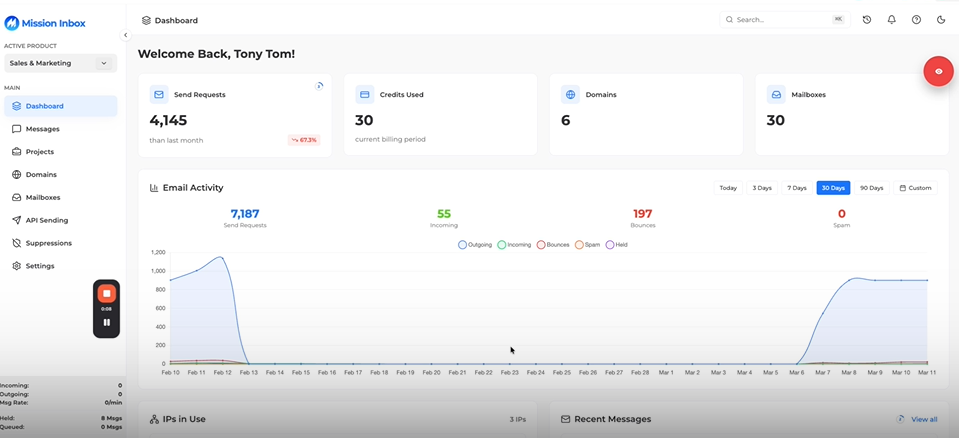
Task: Open help via the question mark icon
Action: [916, 20]
